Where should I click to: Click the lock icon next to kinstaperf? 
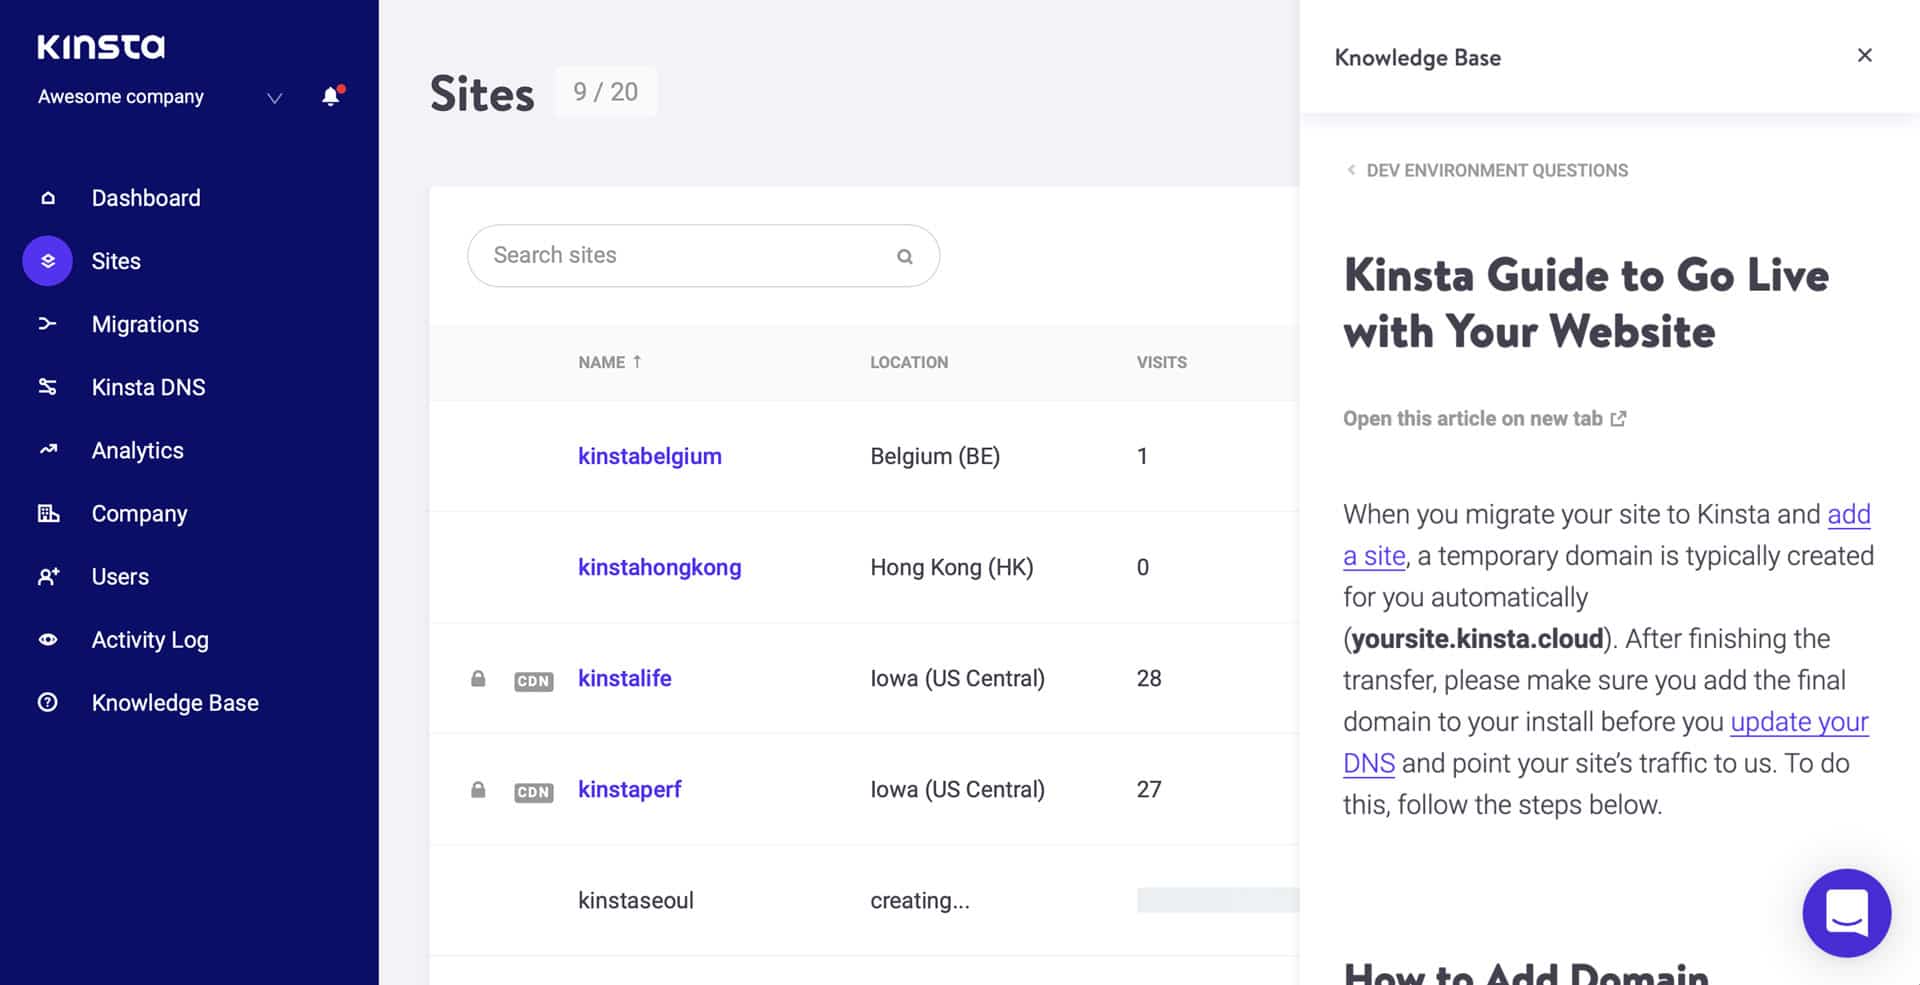(477, 790)
